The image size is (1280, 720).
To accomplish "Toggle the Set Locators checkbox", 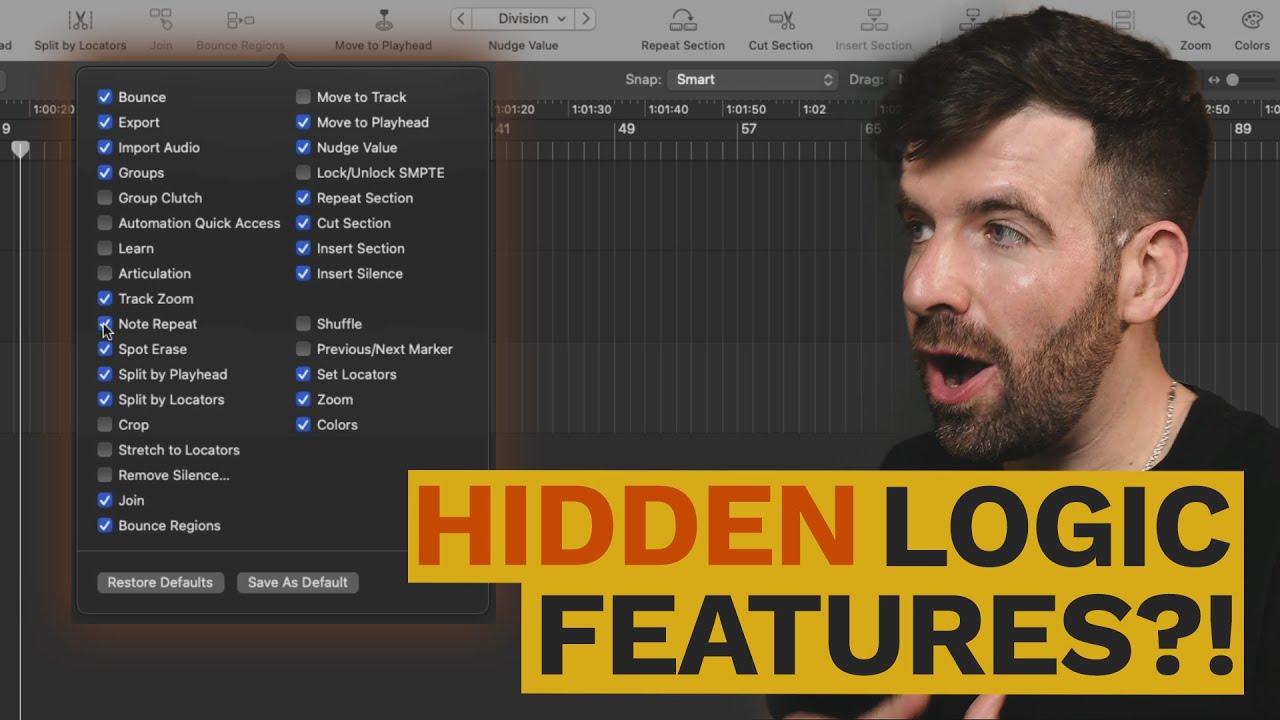I will point(303,374).
